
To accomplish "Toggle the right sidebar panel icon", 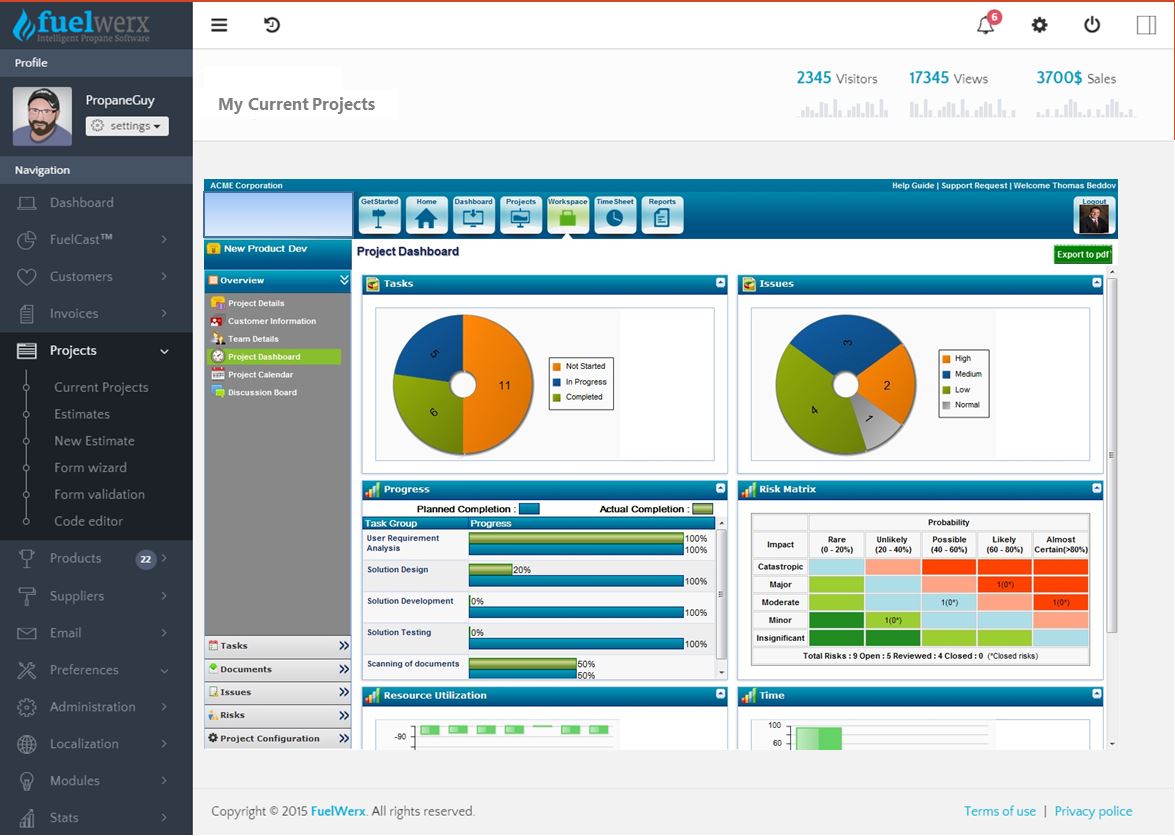I will coord(1146,25).
